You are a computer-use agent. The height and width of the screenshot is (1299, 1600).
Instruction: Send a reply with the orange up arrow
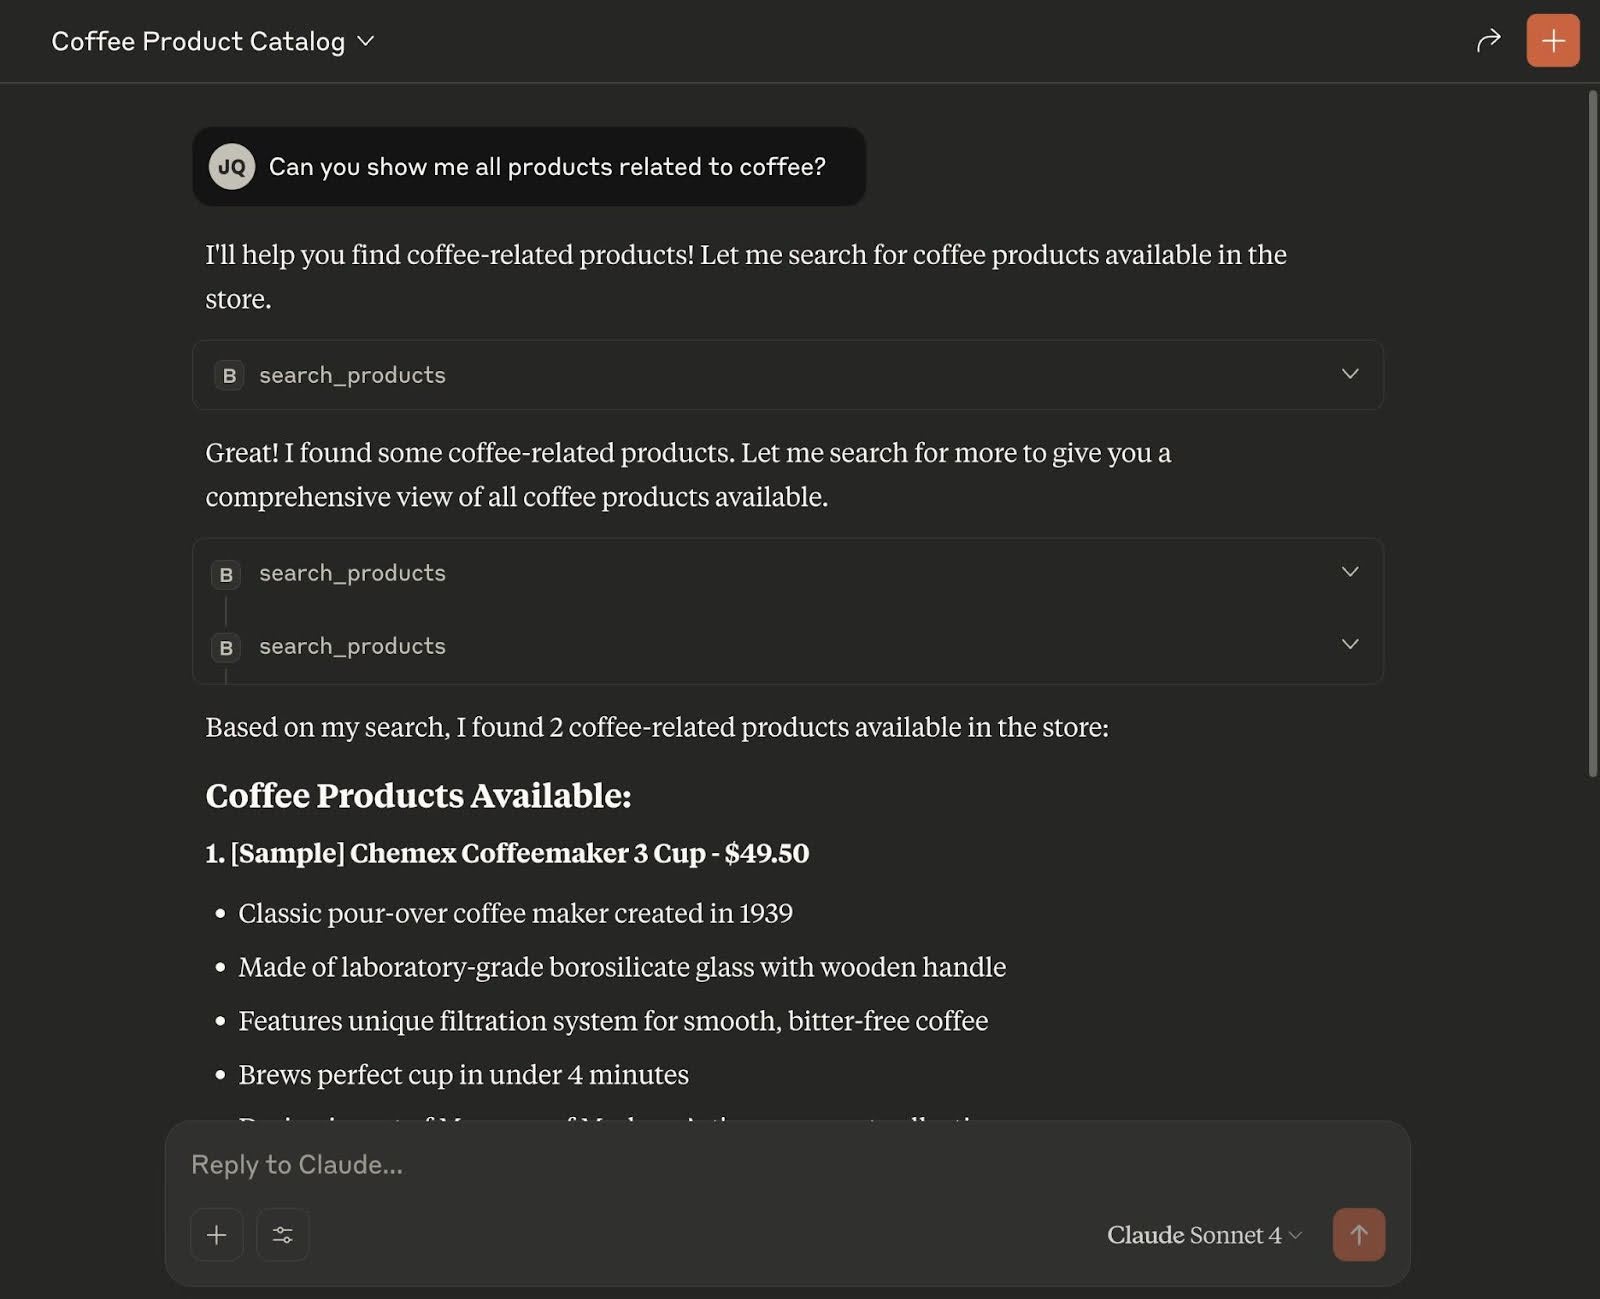click(1358, 1235)
